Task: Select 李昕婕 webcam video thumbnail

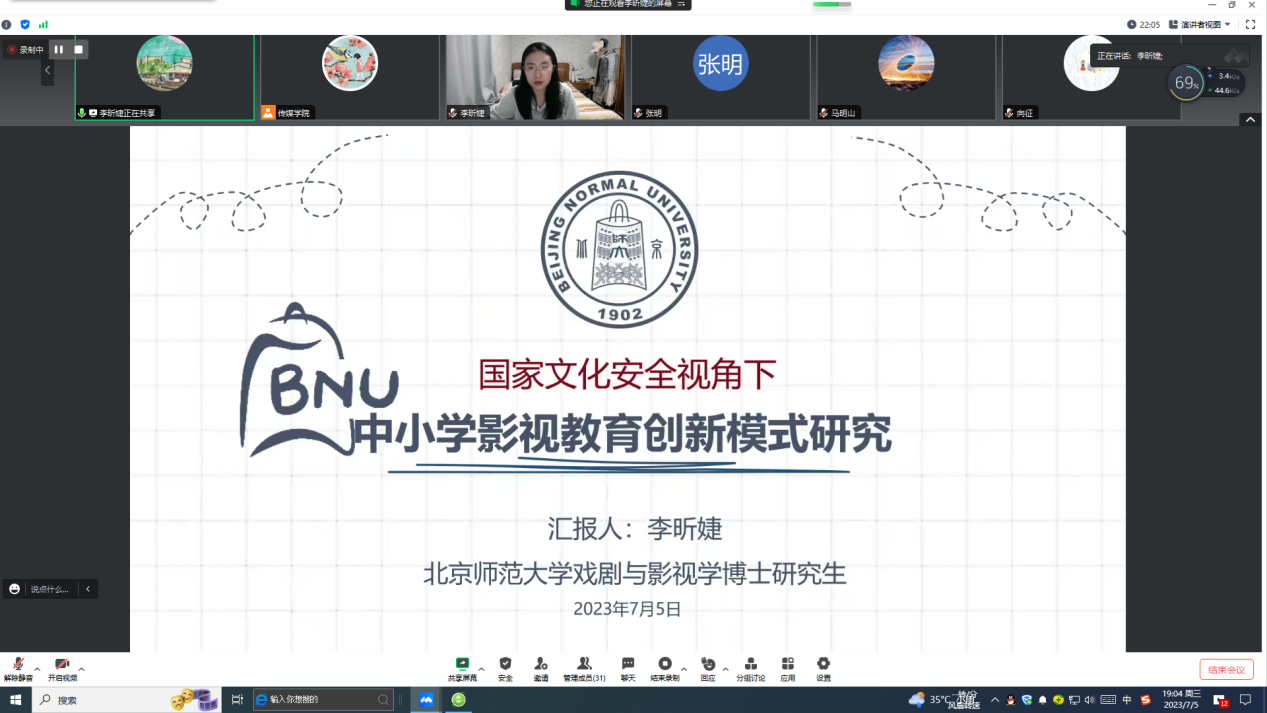Action: pyautogui.click(x=535, y=78)
